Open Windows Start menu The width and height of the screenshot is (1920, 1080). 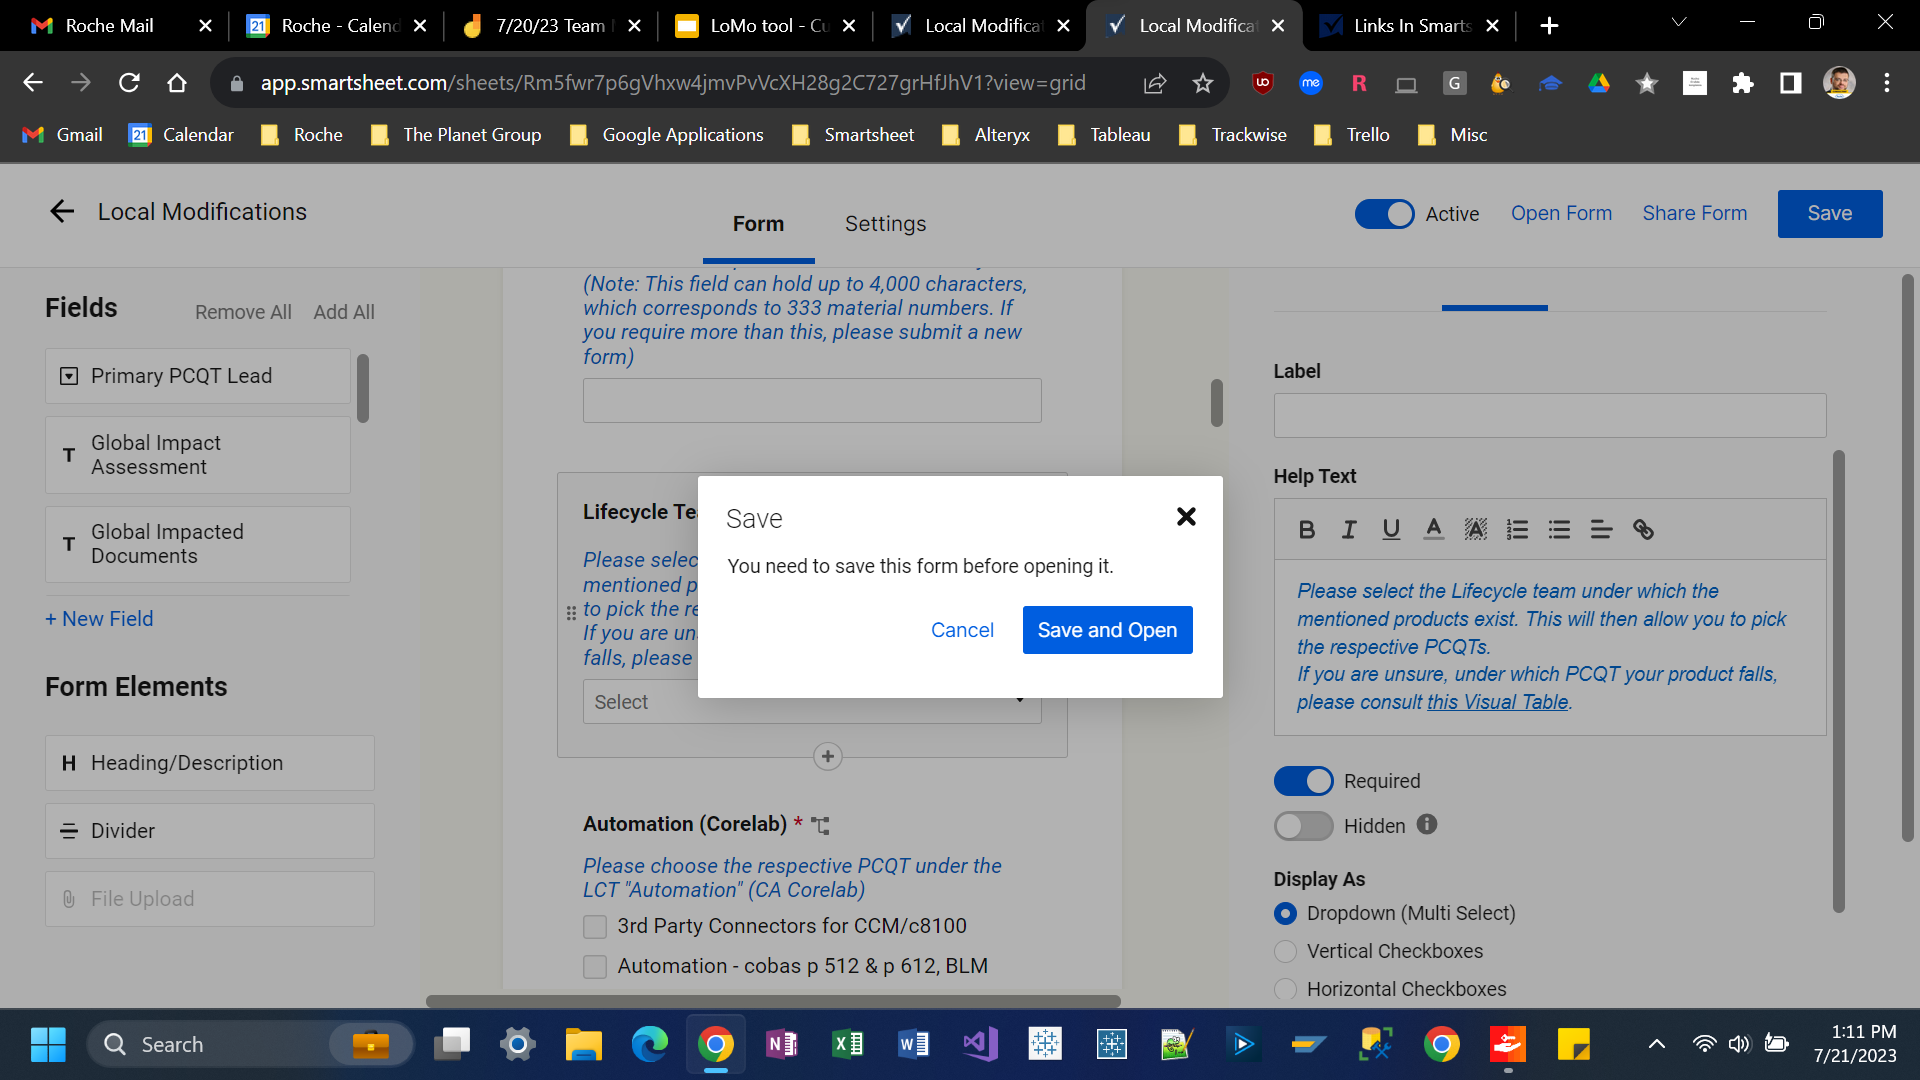click(48, 1045)
